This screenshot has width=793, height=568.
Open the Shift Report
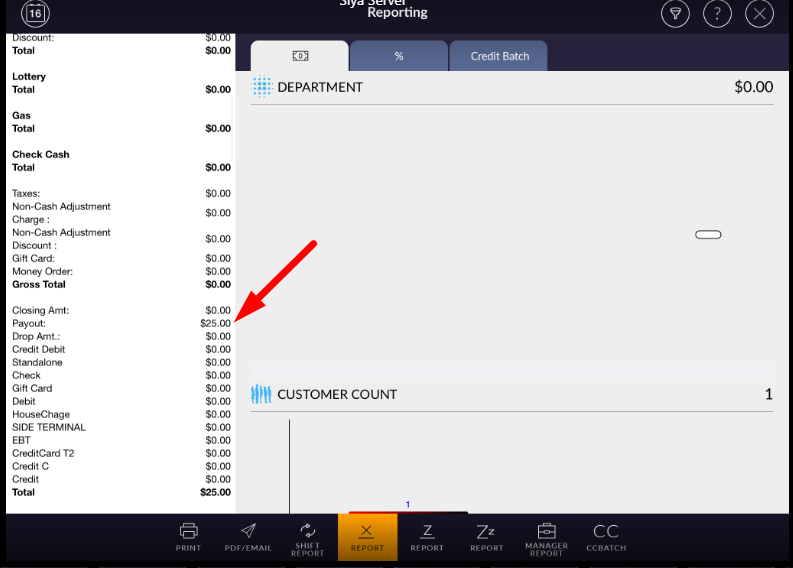[x=307, y=538]
